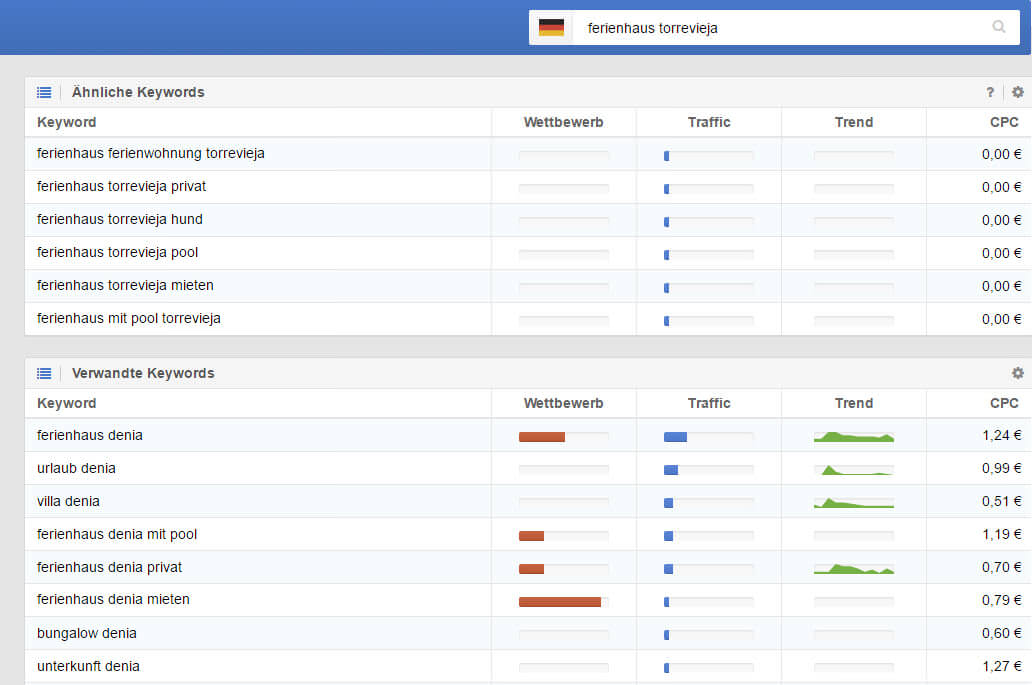This screenshot has width=1032, height=685.
Task: Sort Ähnliche Keywords by Traffic column
Action: (x=709, y=122)
